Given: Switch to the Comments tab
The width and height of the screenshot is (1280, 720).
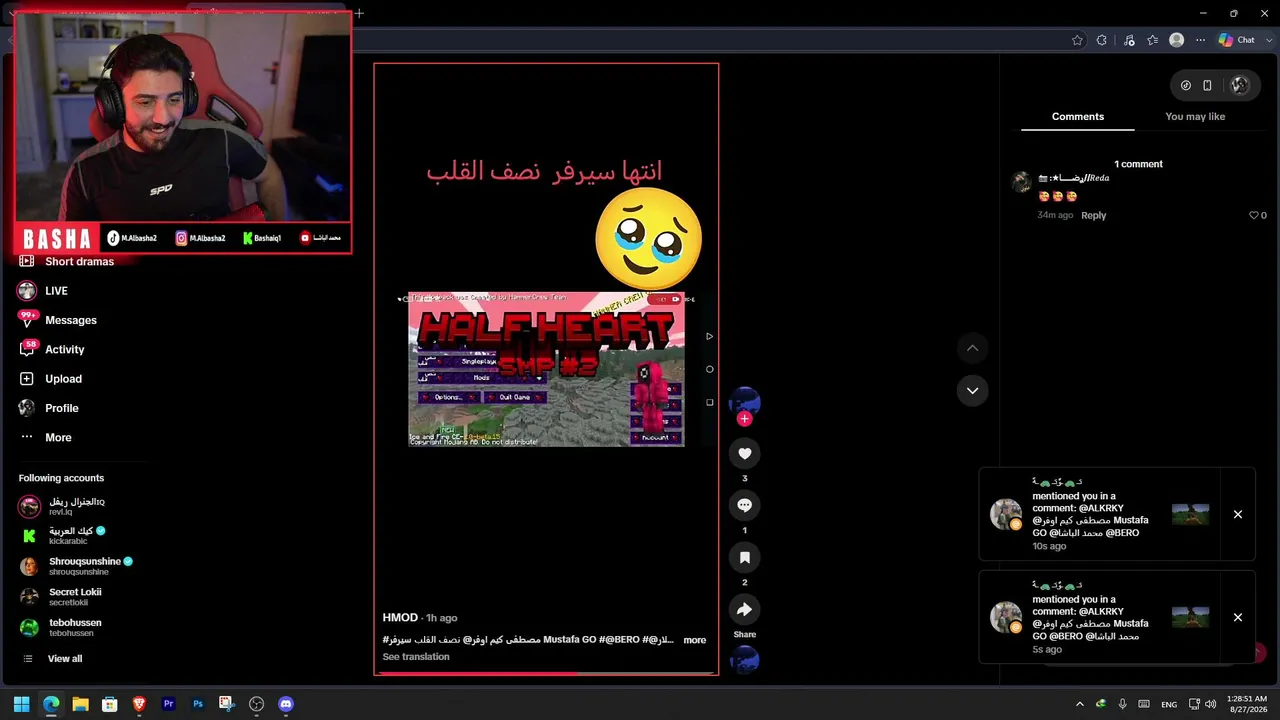Looking at the screenshot, I should (x=1078, y=117).
